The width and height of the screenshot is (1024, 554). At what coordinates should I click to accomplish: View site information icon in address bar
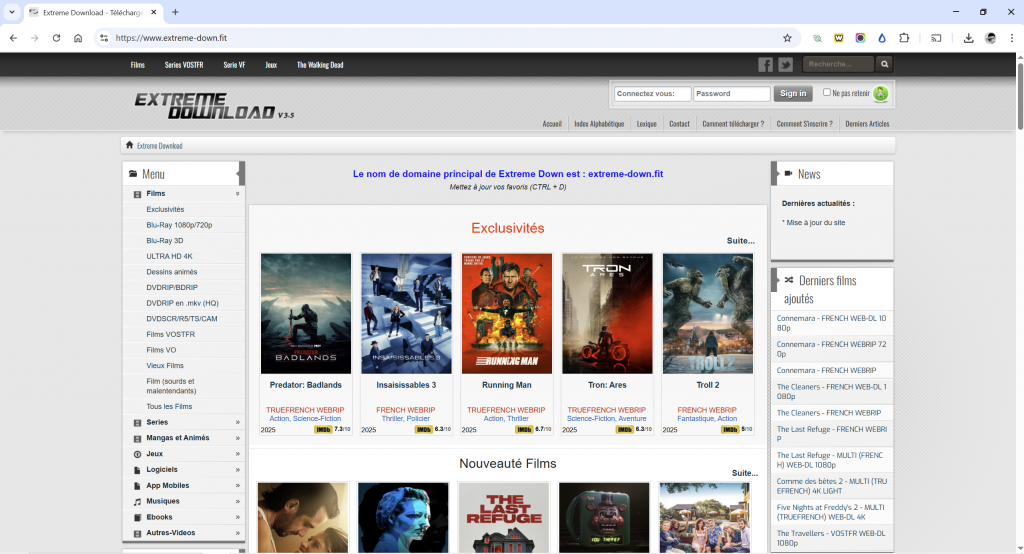pyautogui.click(x=104, y=38)
